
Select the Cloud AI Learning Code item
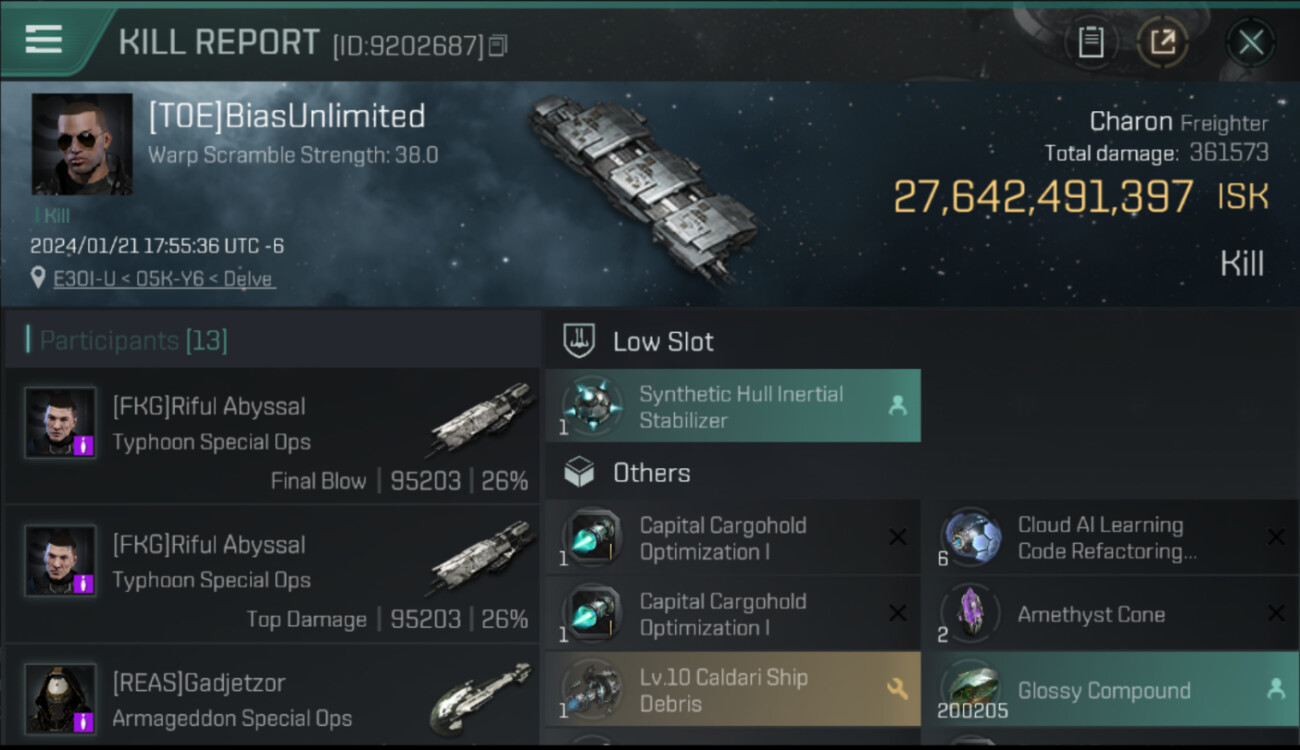[1108, 538]
